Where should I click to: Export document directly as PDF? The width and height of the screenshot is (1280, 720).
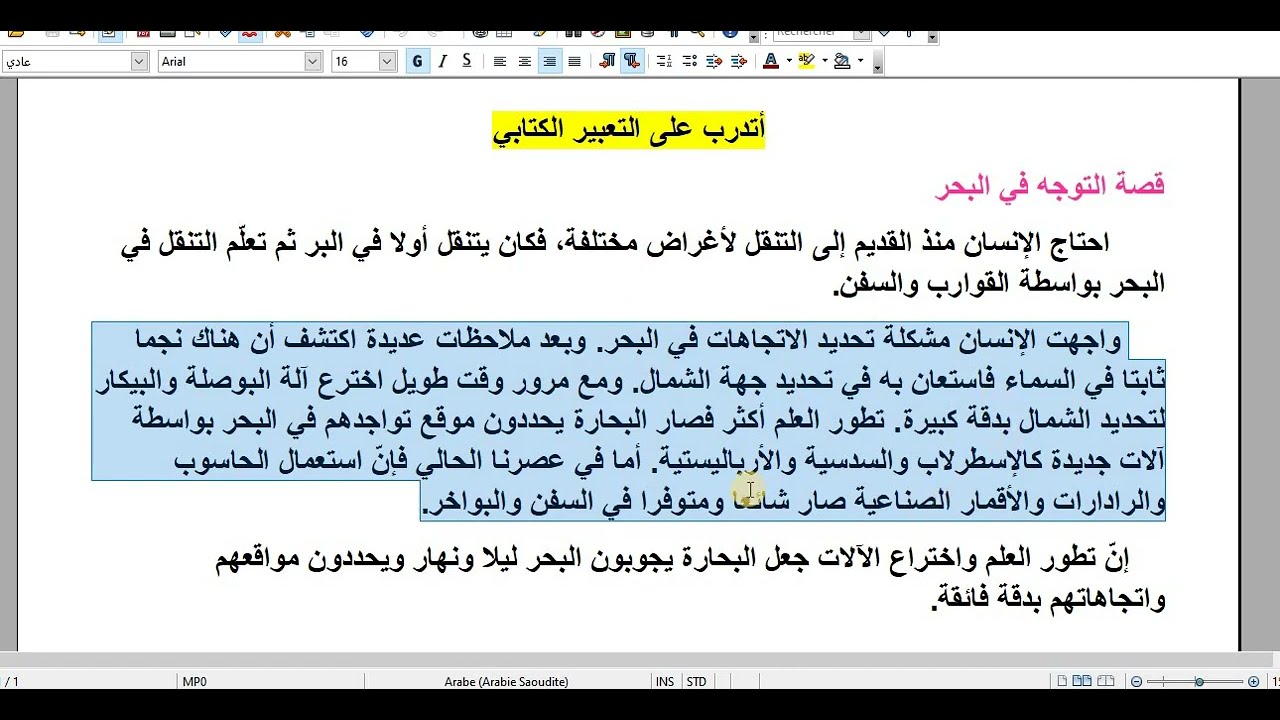point(143,33)
